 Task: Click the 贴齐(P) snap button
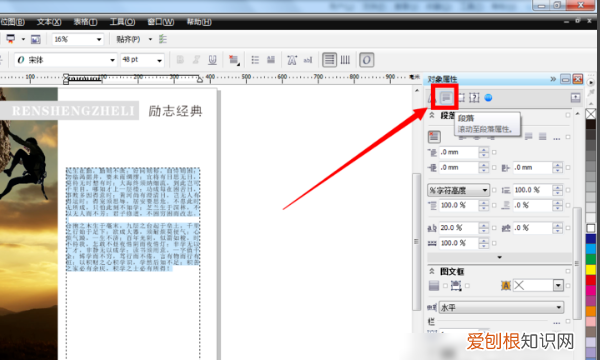click(x=128, y=39)
